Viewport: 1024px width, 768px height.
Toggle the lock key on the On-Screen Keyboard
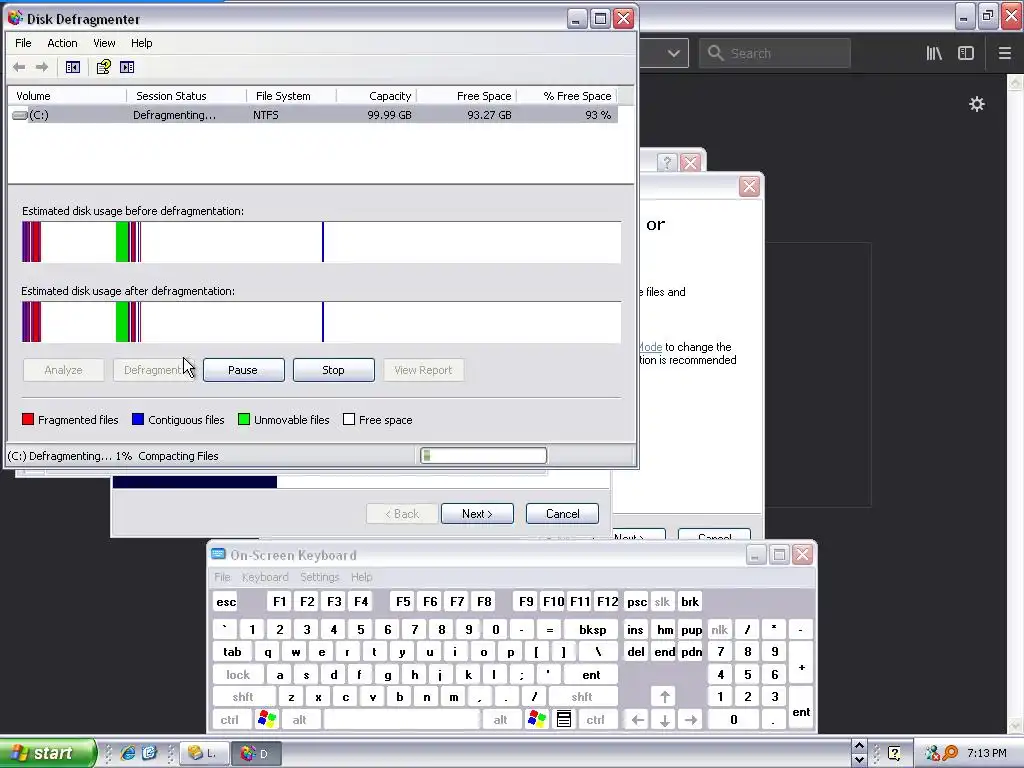238,675
